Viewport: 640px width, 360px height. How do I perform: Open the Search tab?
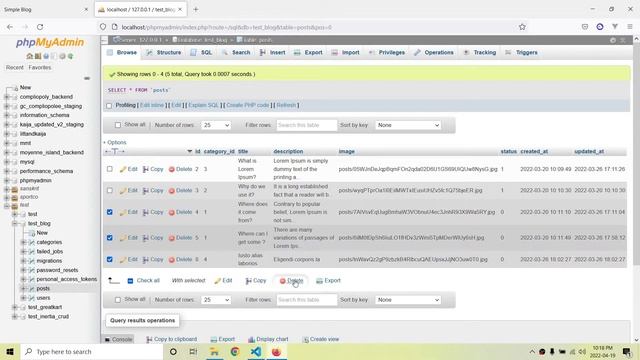(x=236, y=53)
